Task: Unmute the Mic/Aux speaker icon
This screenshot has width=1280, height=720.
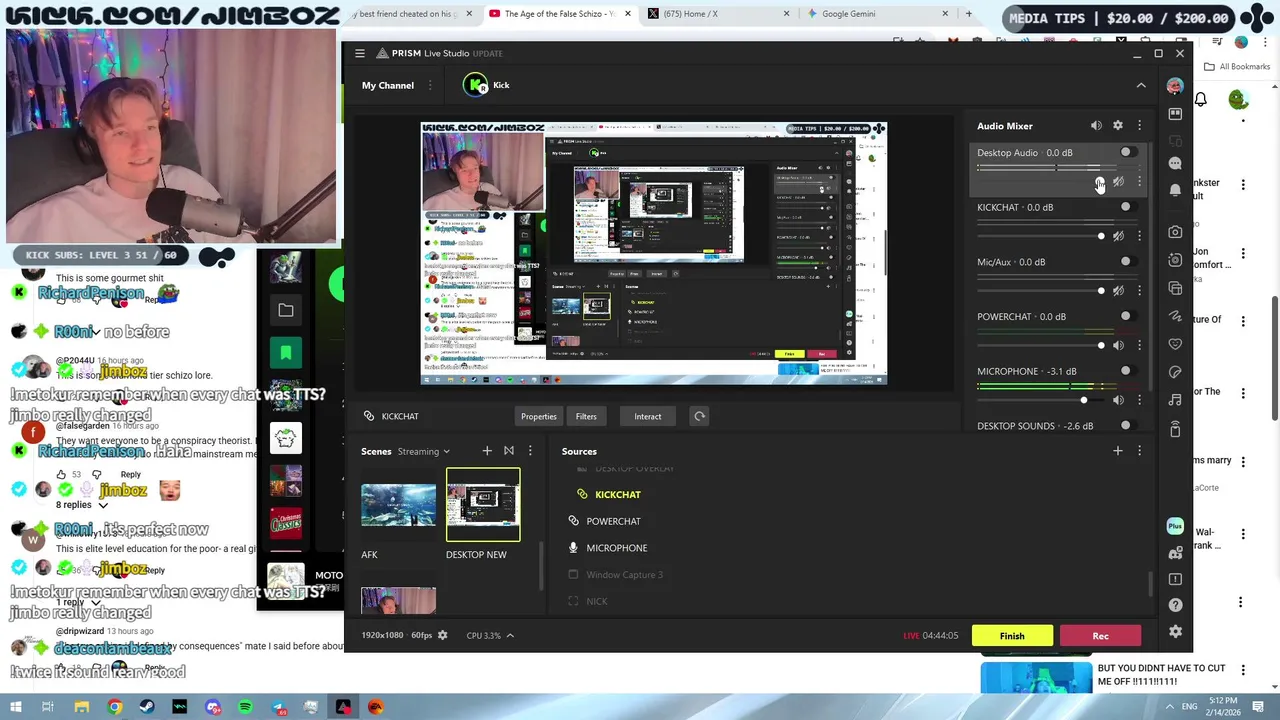Action: click(1118, 291)
